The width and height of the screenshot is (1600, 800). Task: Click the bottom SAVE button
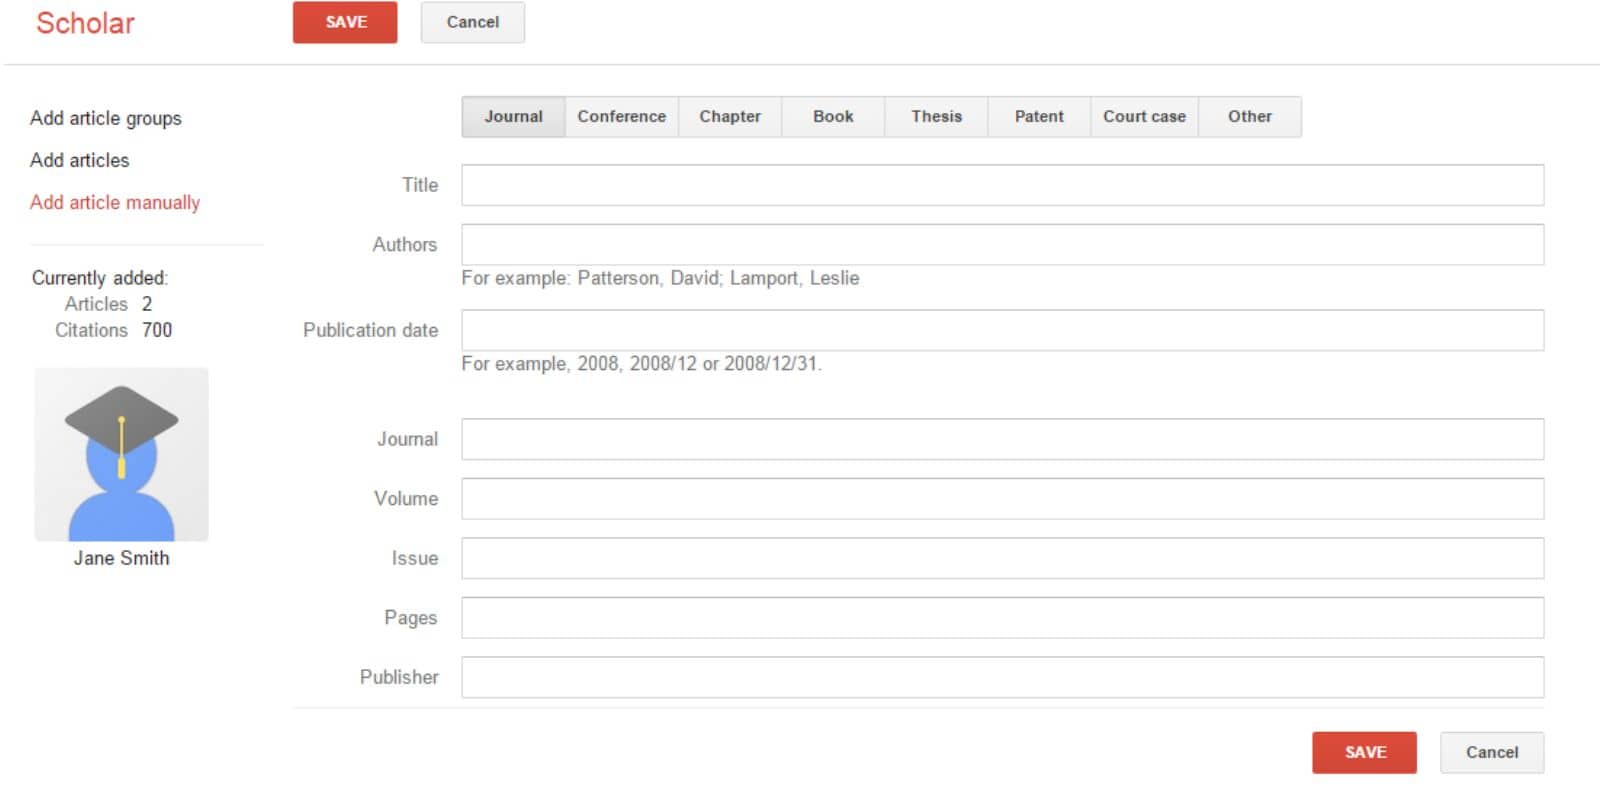click(x=1364, y=752)
